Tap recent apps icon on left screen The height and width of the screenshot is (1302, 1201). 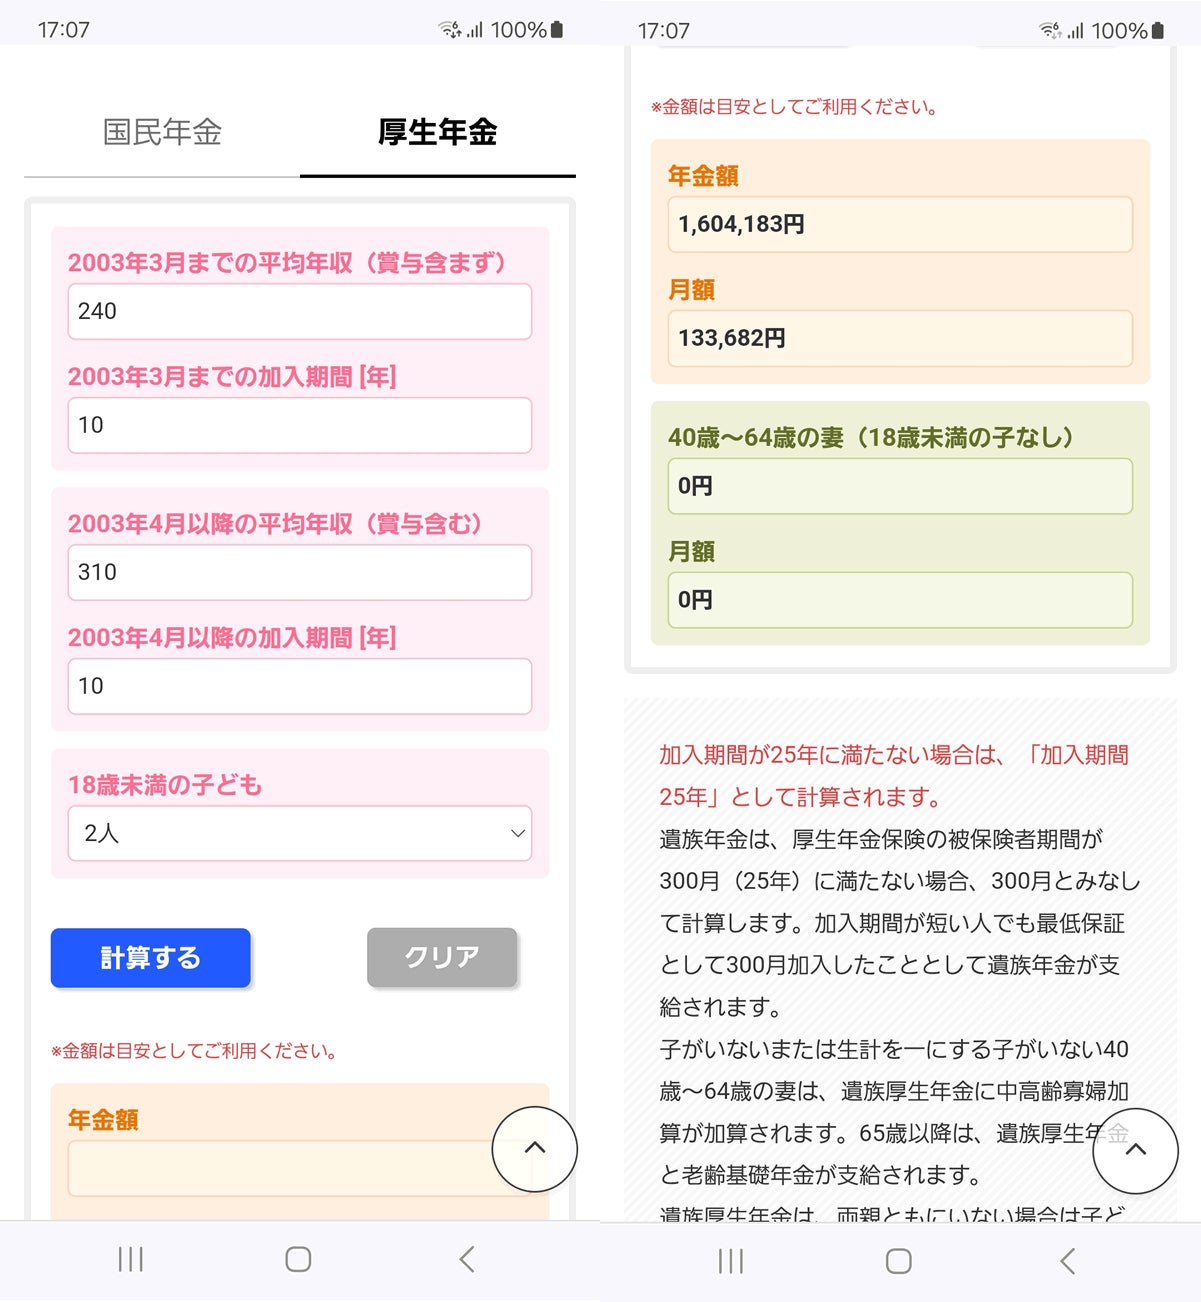[131, 1260]
